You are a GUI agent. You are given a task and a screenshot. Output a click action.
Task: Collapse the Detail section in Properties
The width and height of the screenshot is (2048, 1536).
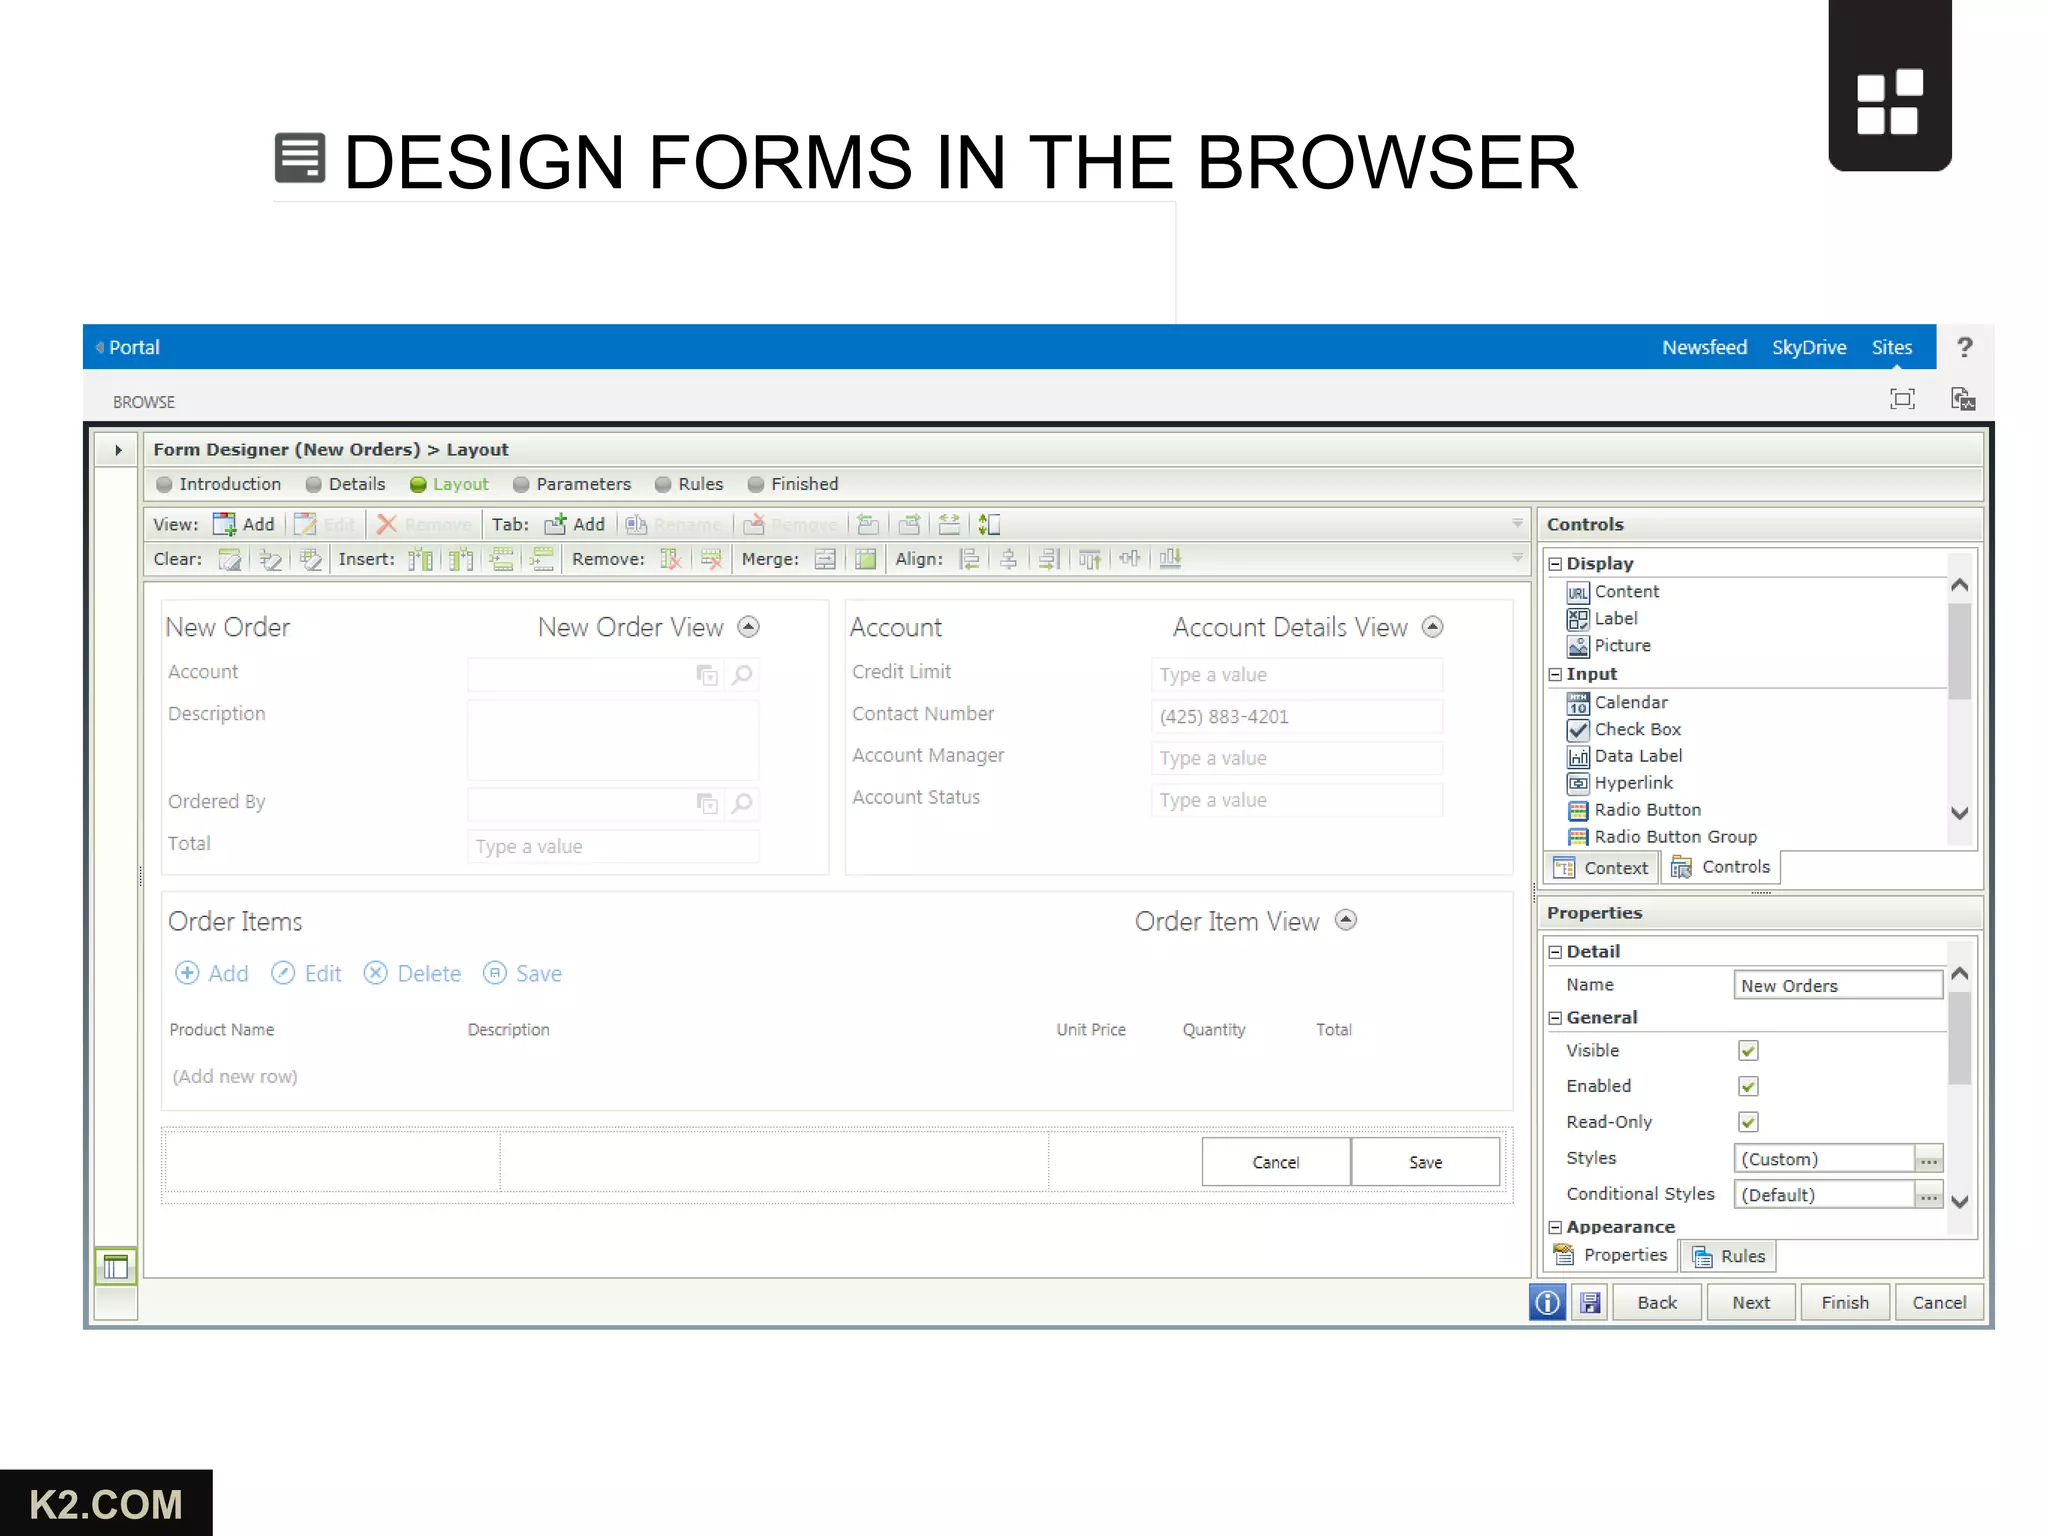pos(1555,952)
